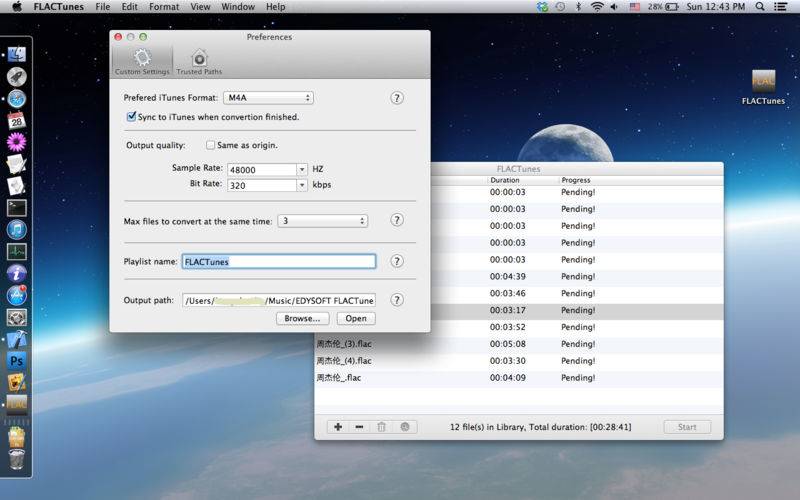Screen dimensions: 800x500
Task: Open the purple flower app in the Dock
Action: click(x=16, y=142)
